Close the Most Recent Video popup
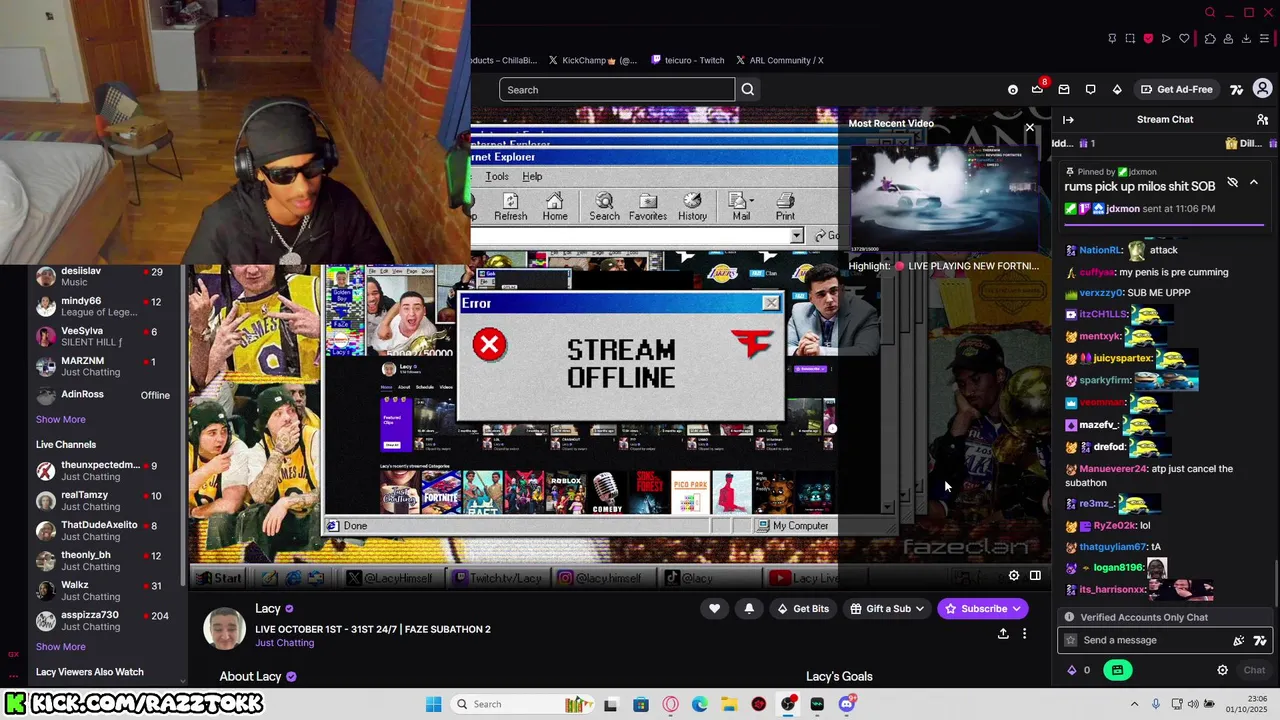The width and height of the screenshot is (1280, 720). 1029,127
